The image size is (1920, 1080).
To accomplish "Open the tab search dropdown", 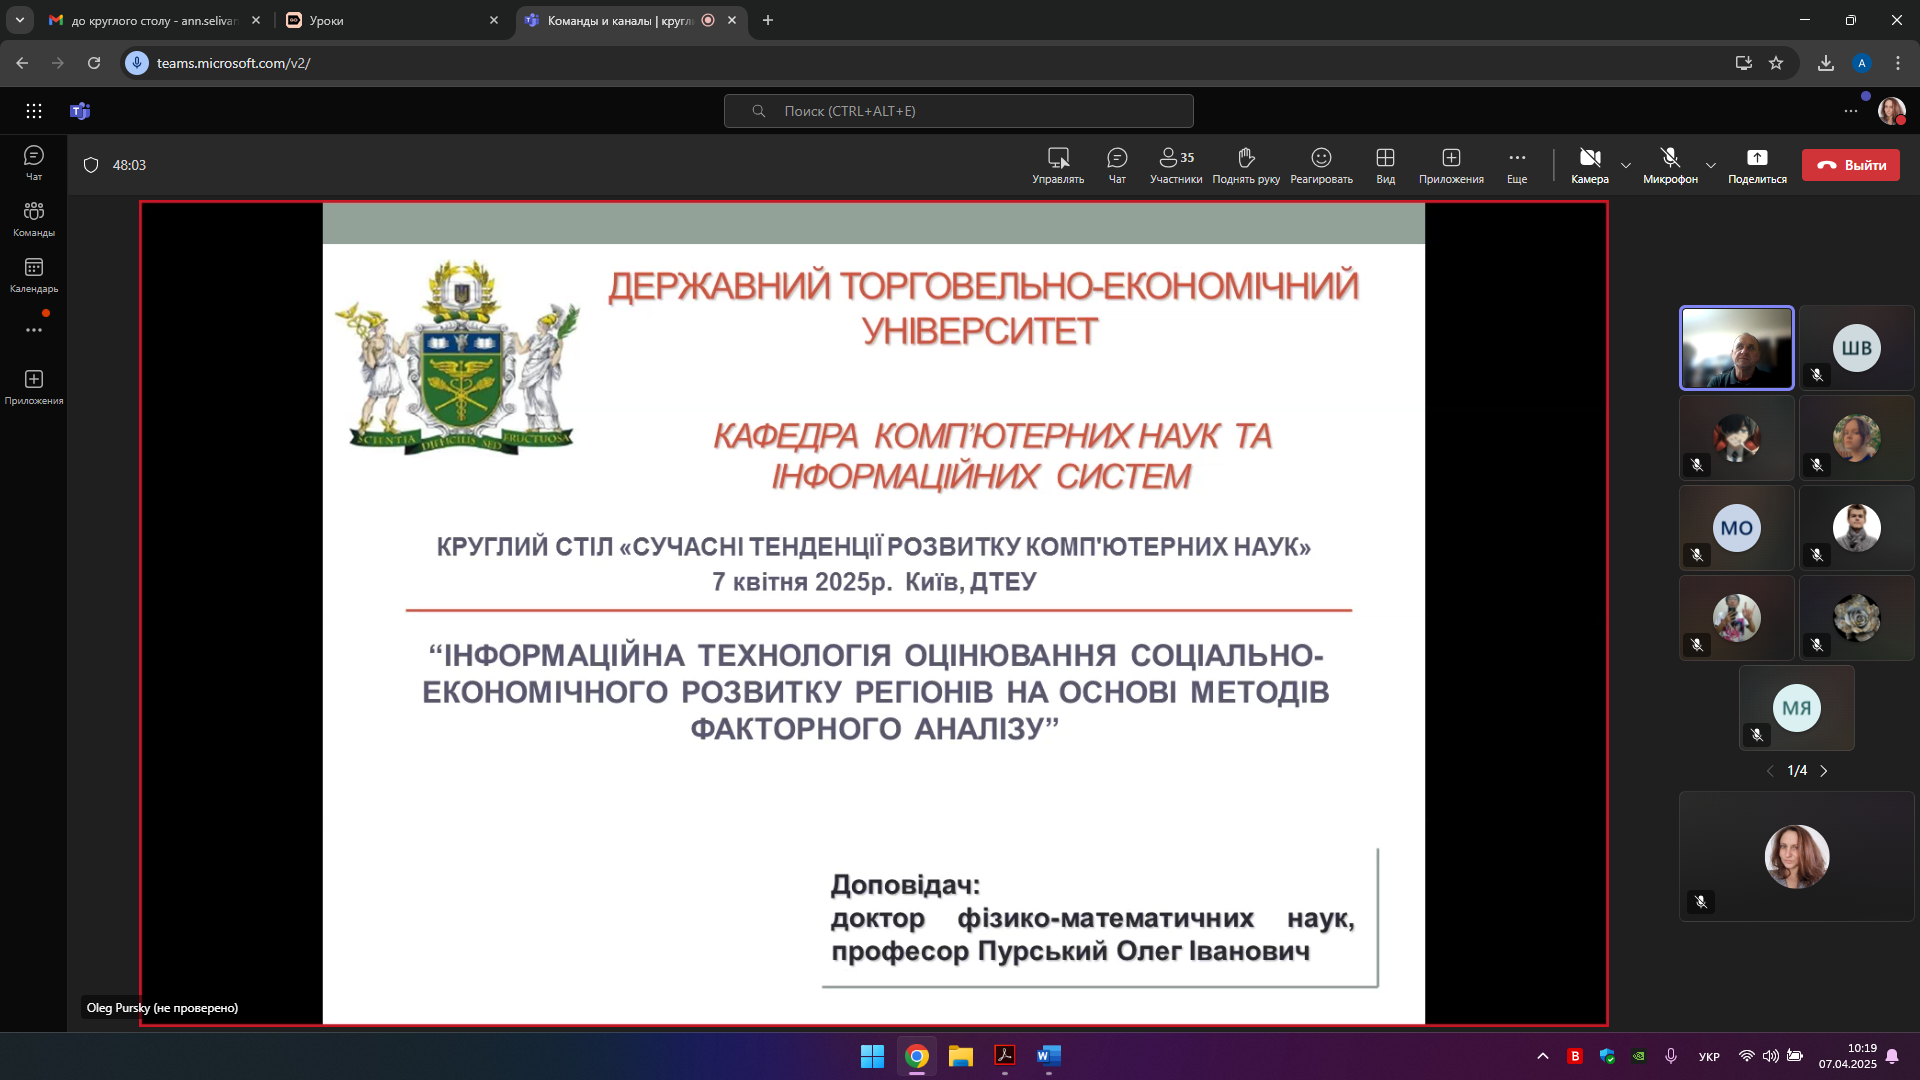I will coord(19,20).
